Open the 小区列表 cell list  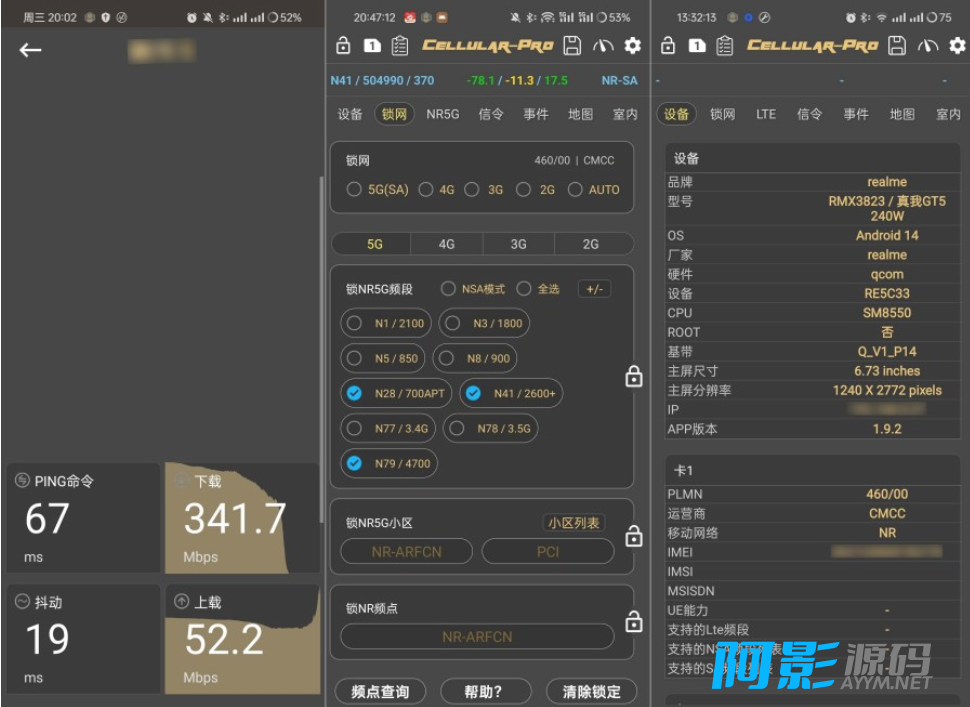(x=573, y=523)
